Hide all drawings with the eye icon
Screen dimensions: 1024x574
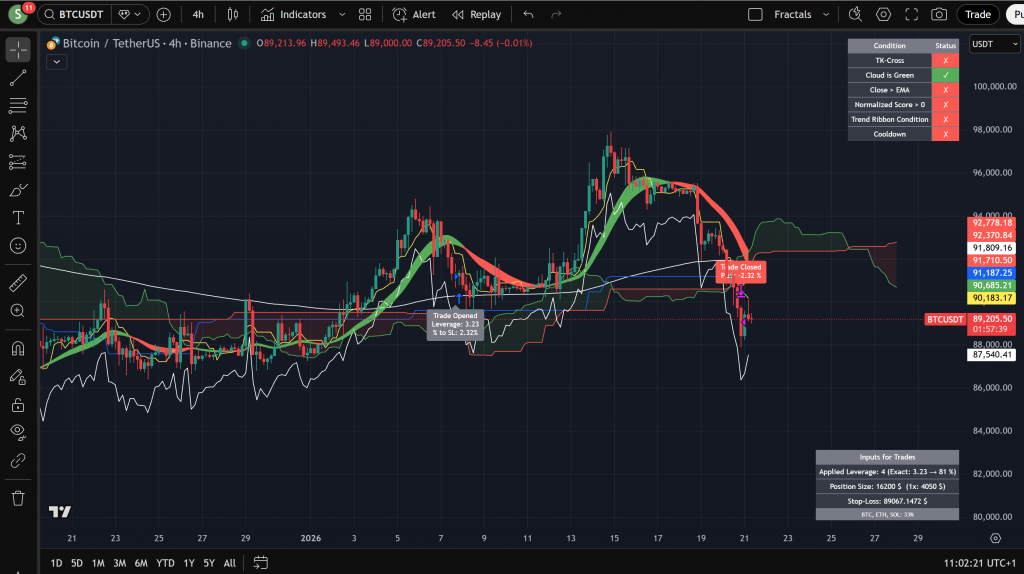click(18, 432)
